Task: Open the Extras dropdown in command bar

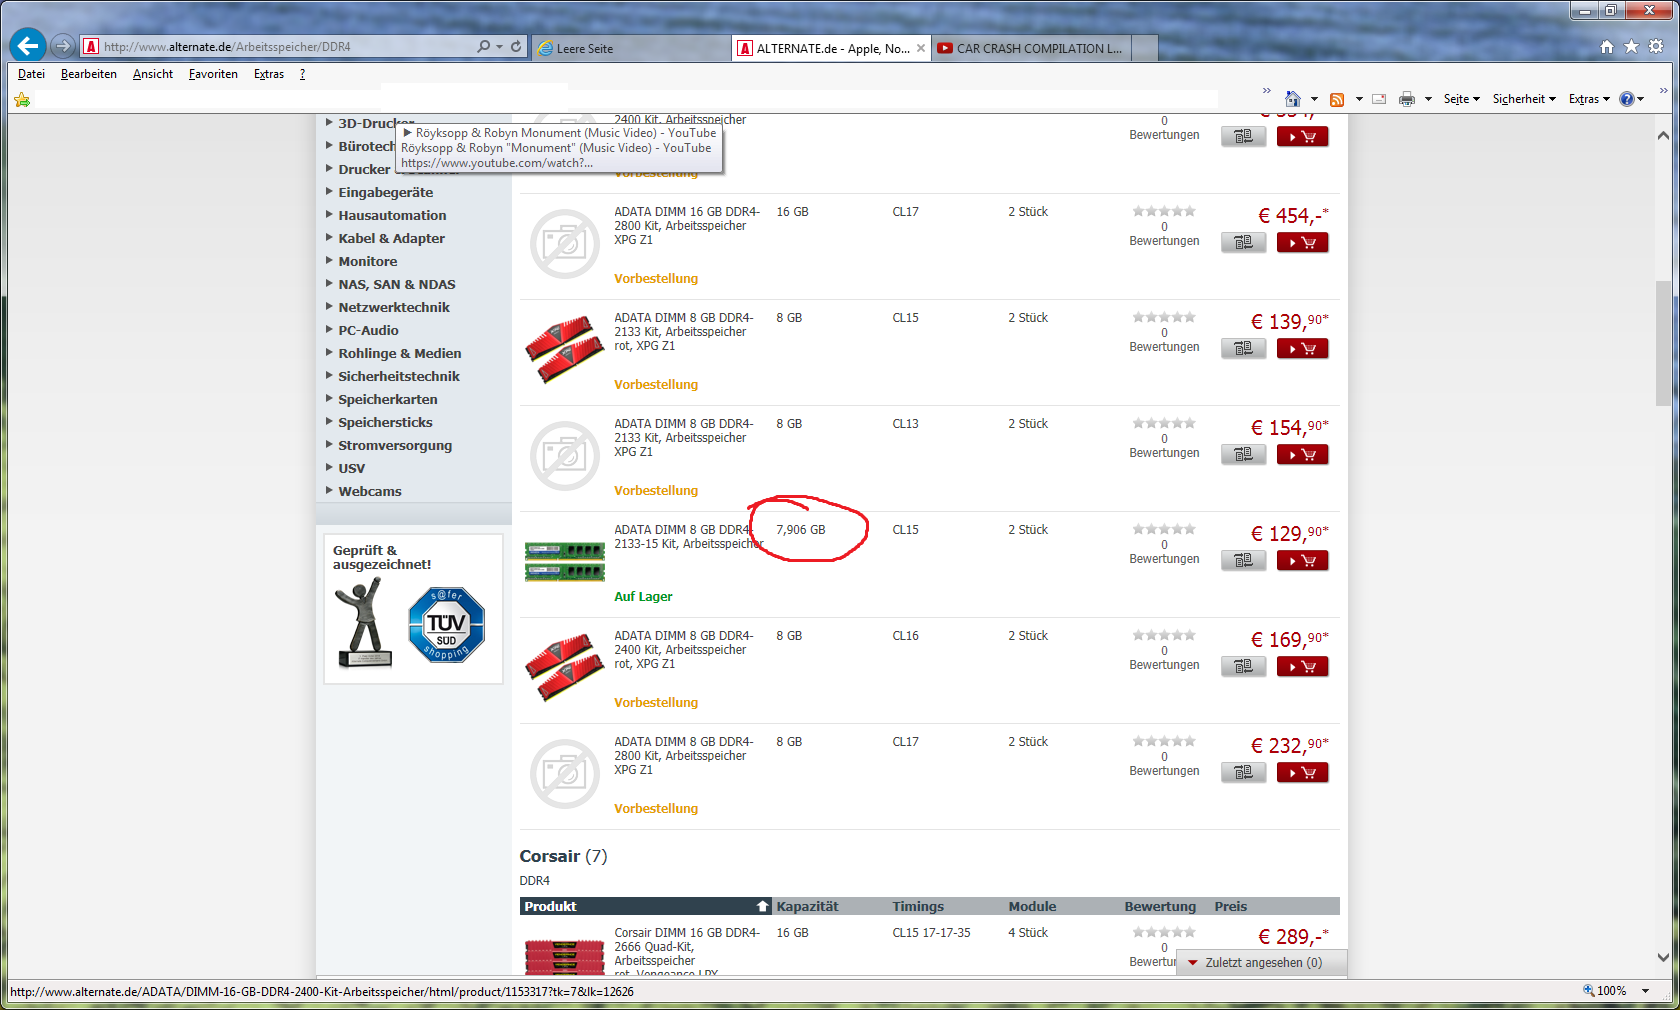Action: [1589, 99]
